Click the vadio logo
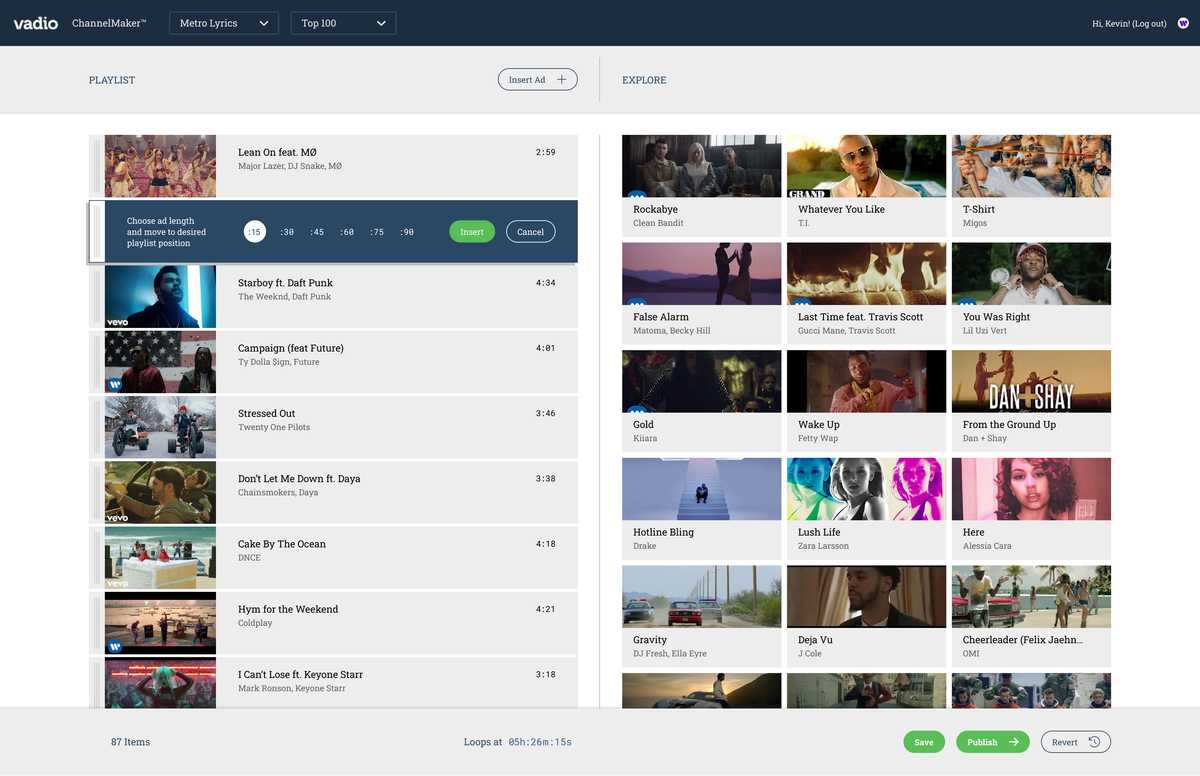Screen dimensions: 1200x776 tap(36, 23)
